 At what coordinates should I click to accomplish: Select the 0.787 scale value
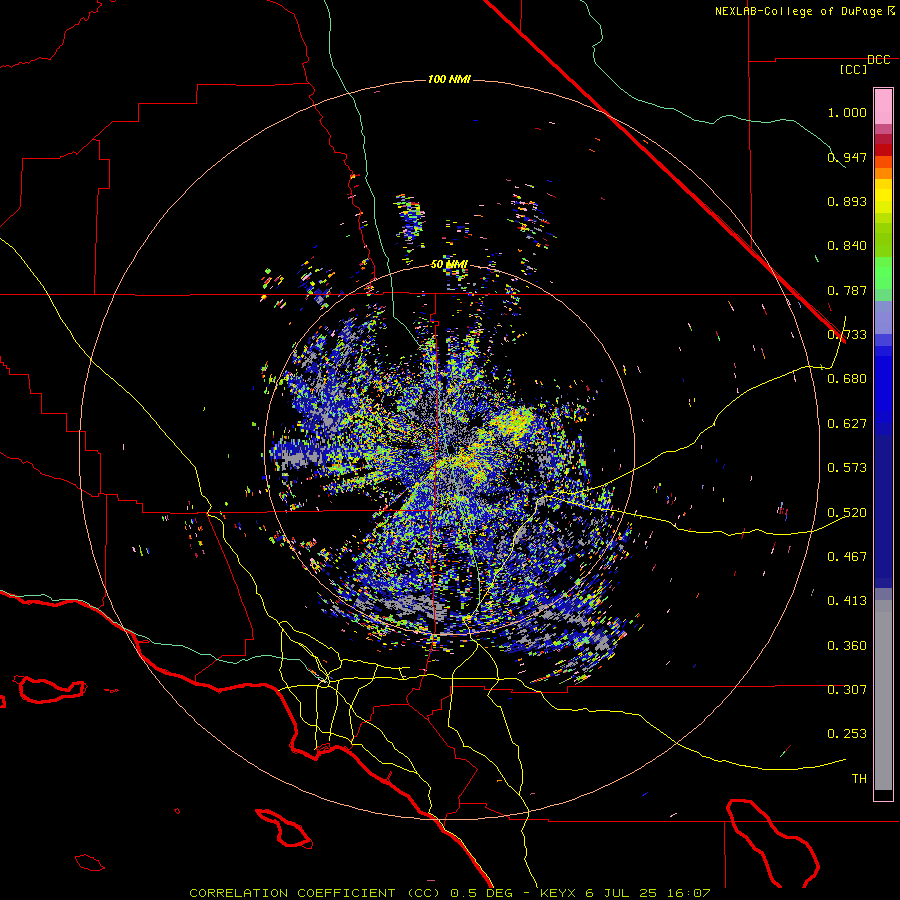[x=847, y=290]
